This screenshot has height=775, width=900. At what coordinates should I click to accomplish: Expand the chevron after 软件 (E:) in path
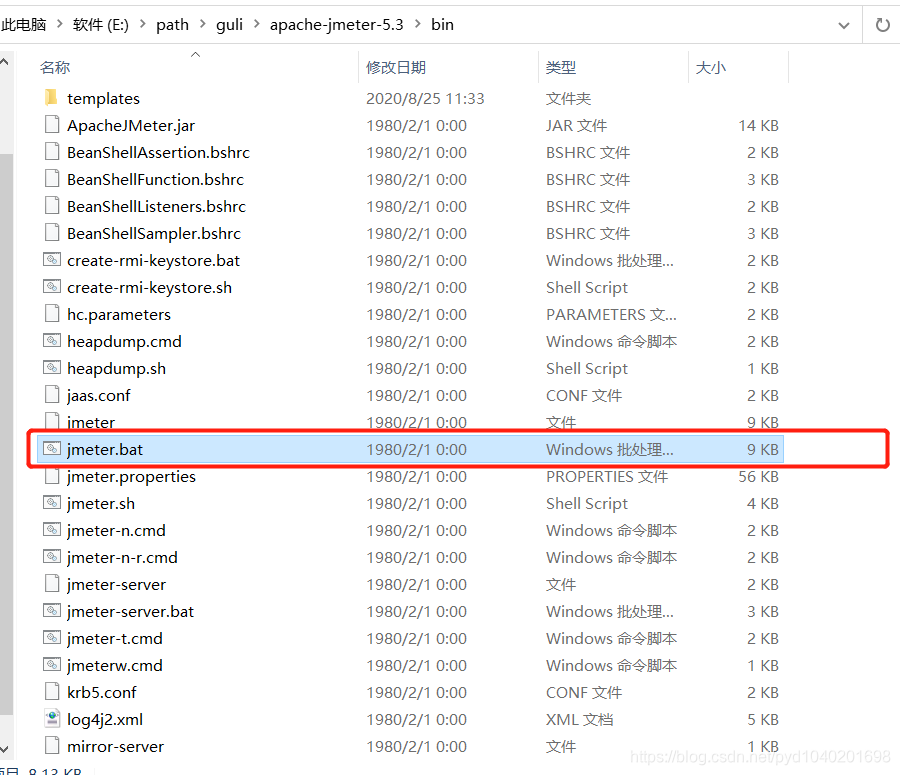pos(143,24)
